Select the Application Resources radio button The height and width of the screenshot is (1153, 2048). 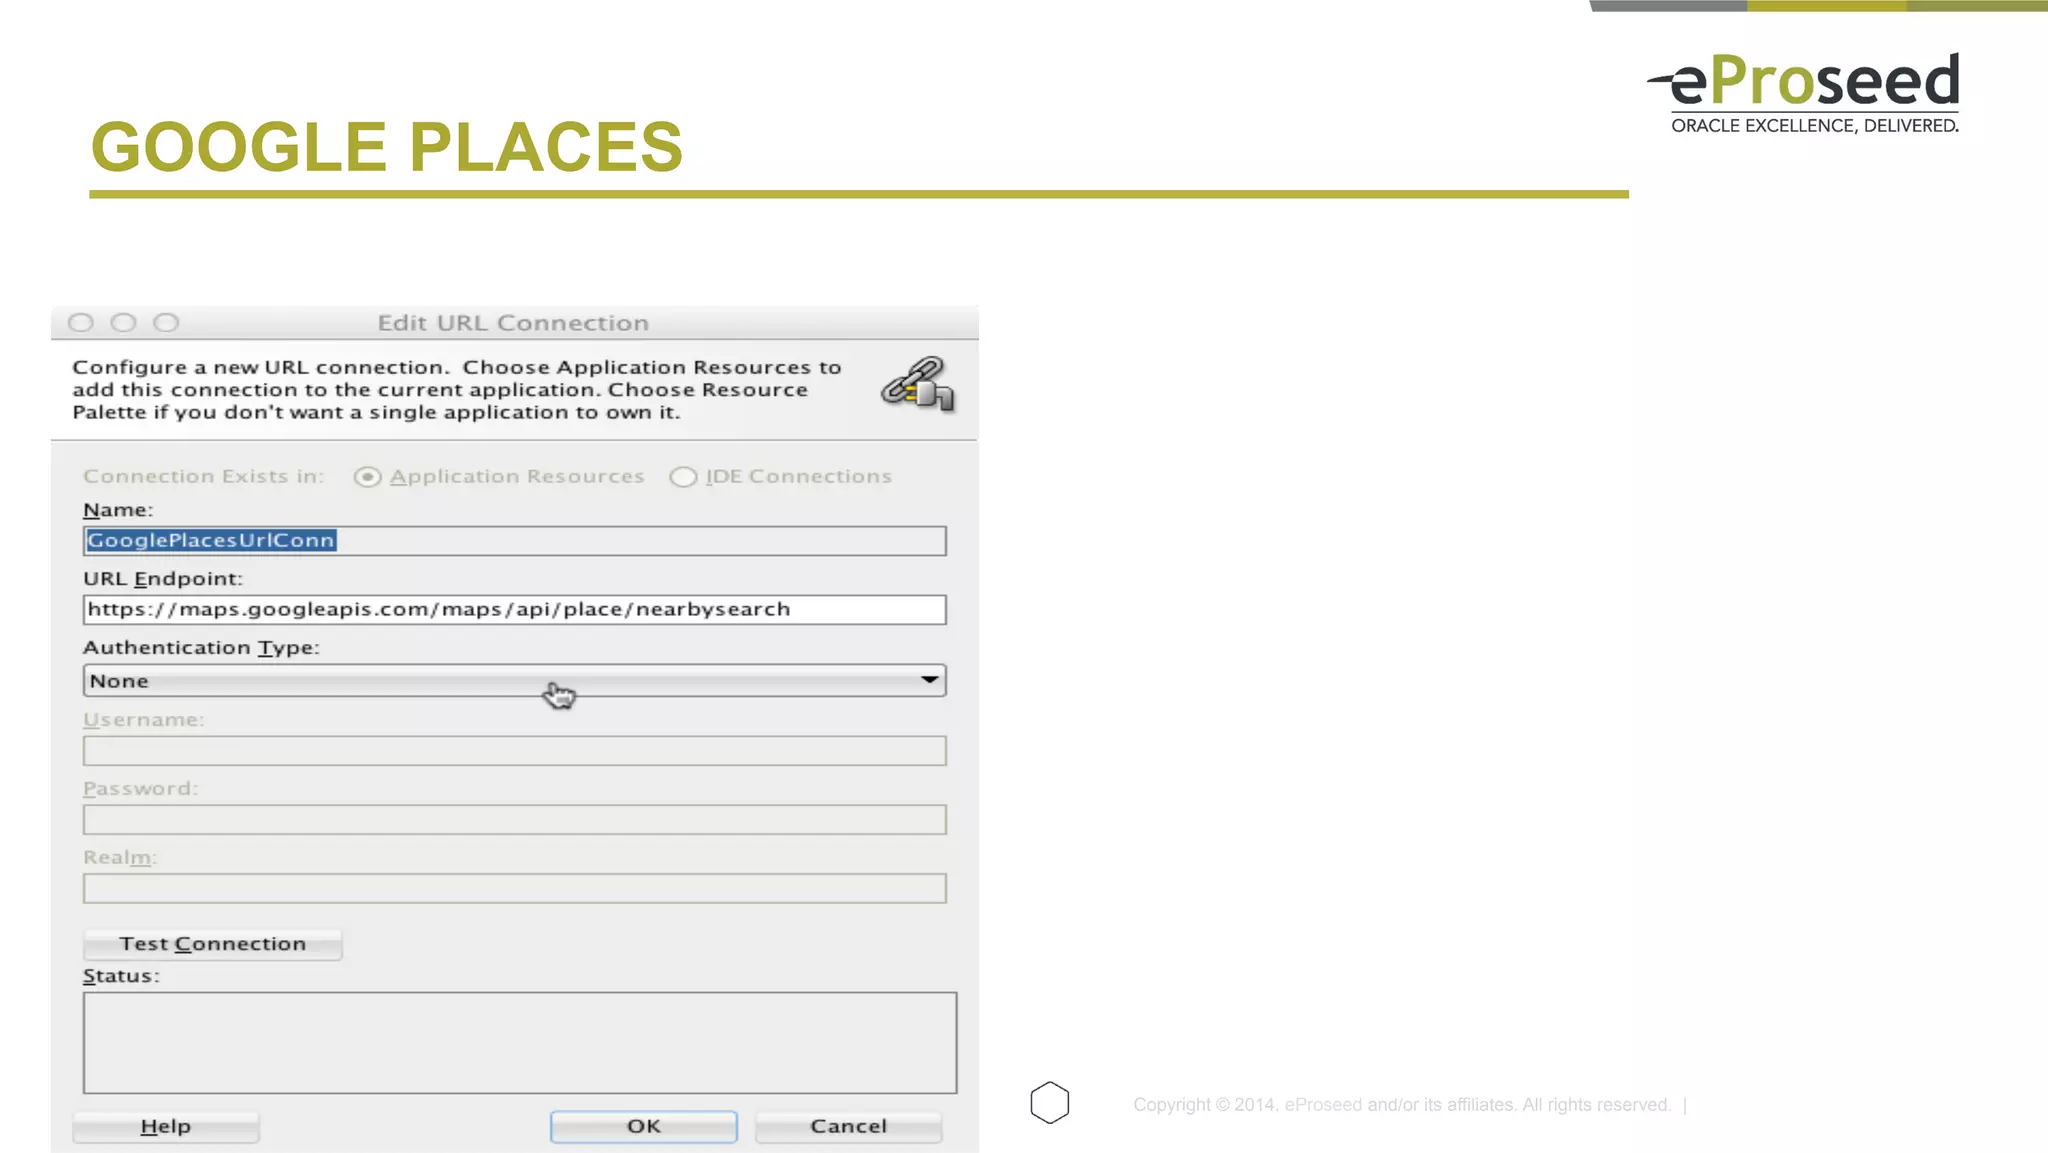(x=368, y=477)
